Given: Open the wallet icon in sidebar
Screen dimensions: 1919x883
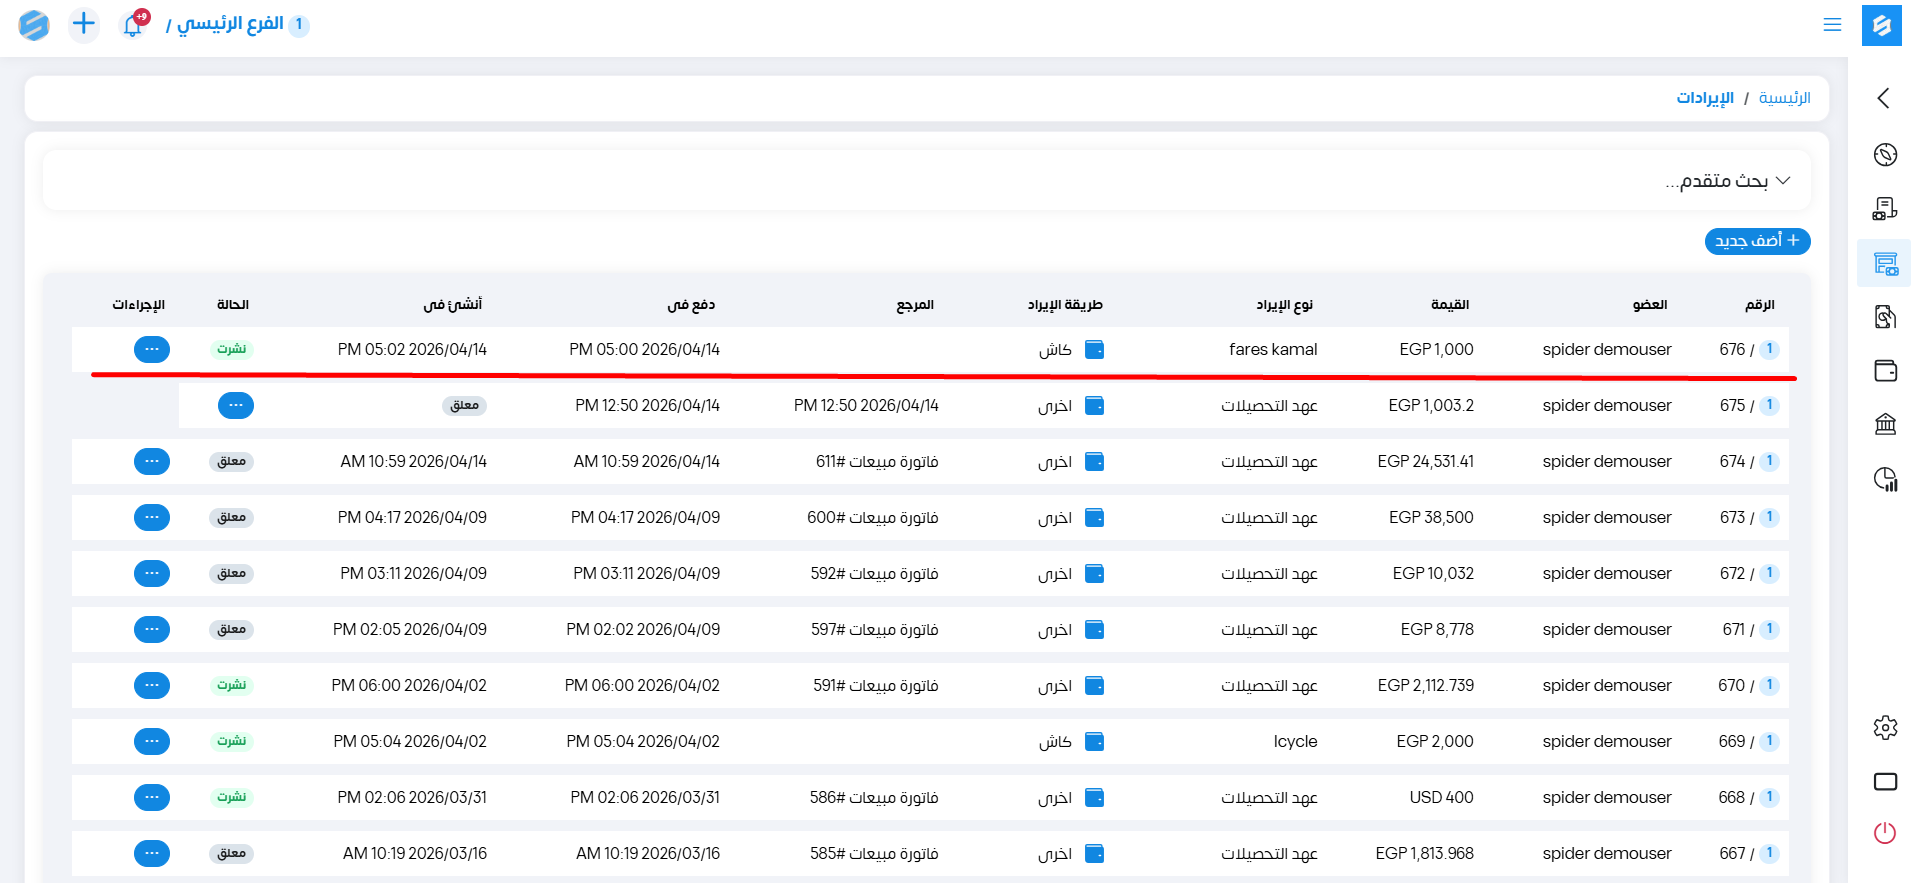Looking at the screenshot, I should click(x=1885, y=371).
